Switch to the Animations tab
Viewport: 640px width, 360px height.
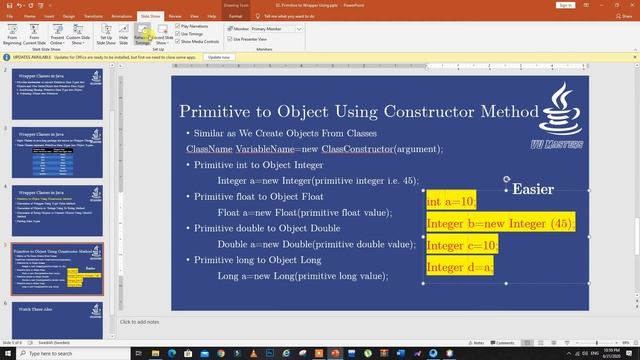122,16
